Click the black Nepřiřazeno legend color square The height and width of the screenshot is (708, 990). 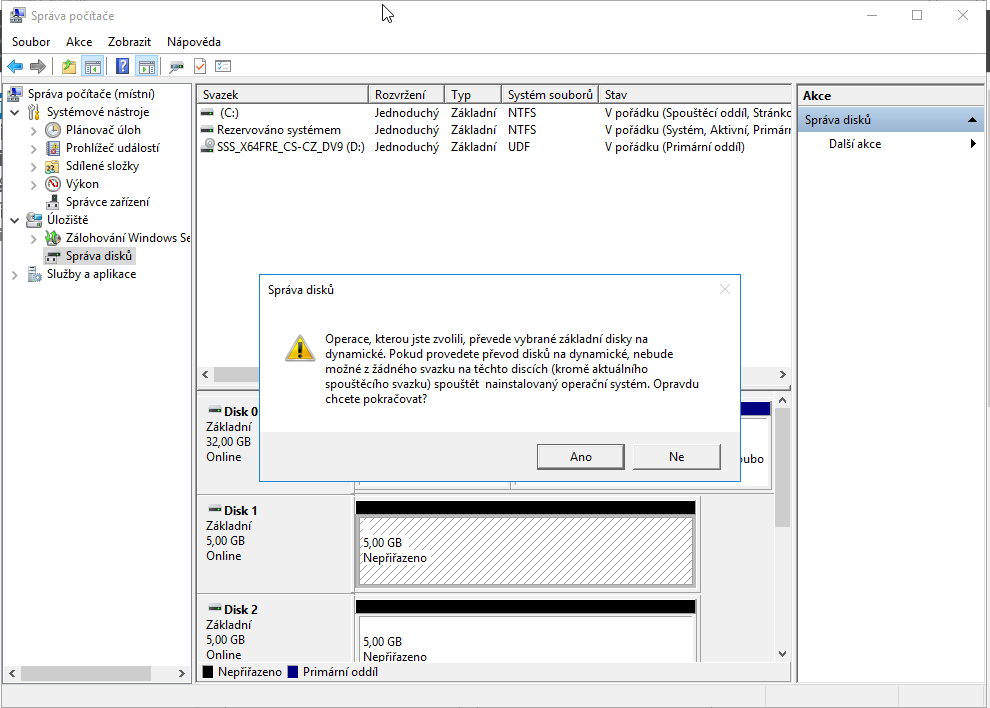[208, 672]
